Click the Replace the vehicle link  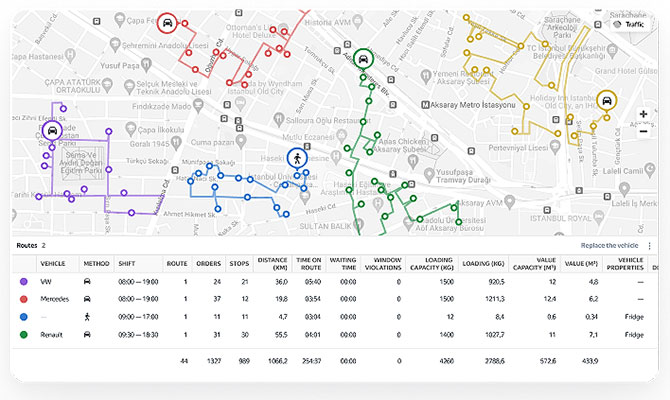[610, 245]
